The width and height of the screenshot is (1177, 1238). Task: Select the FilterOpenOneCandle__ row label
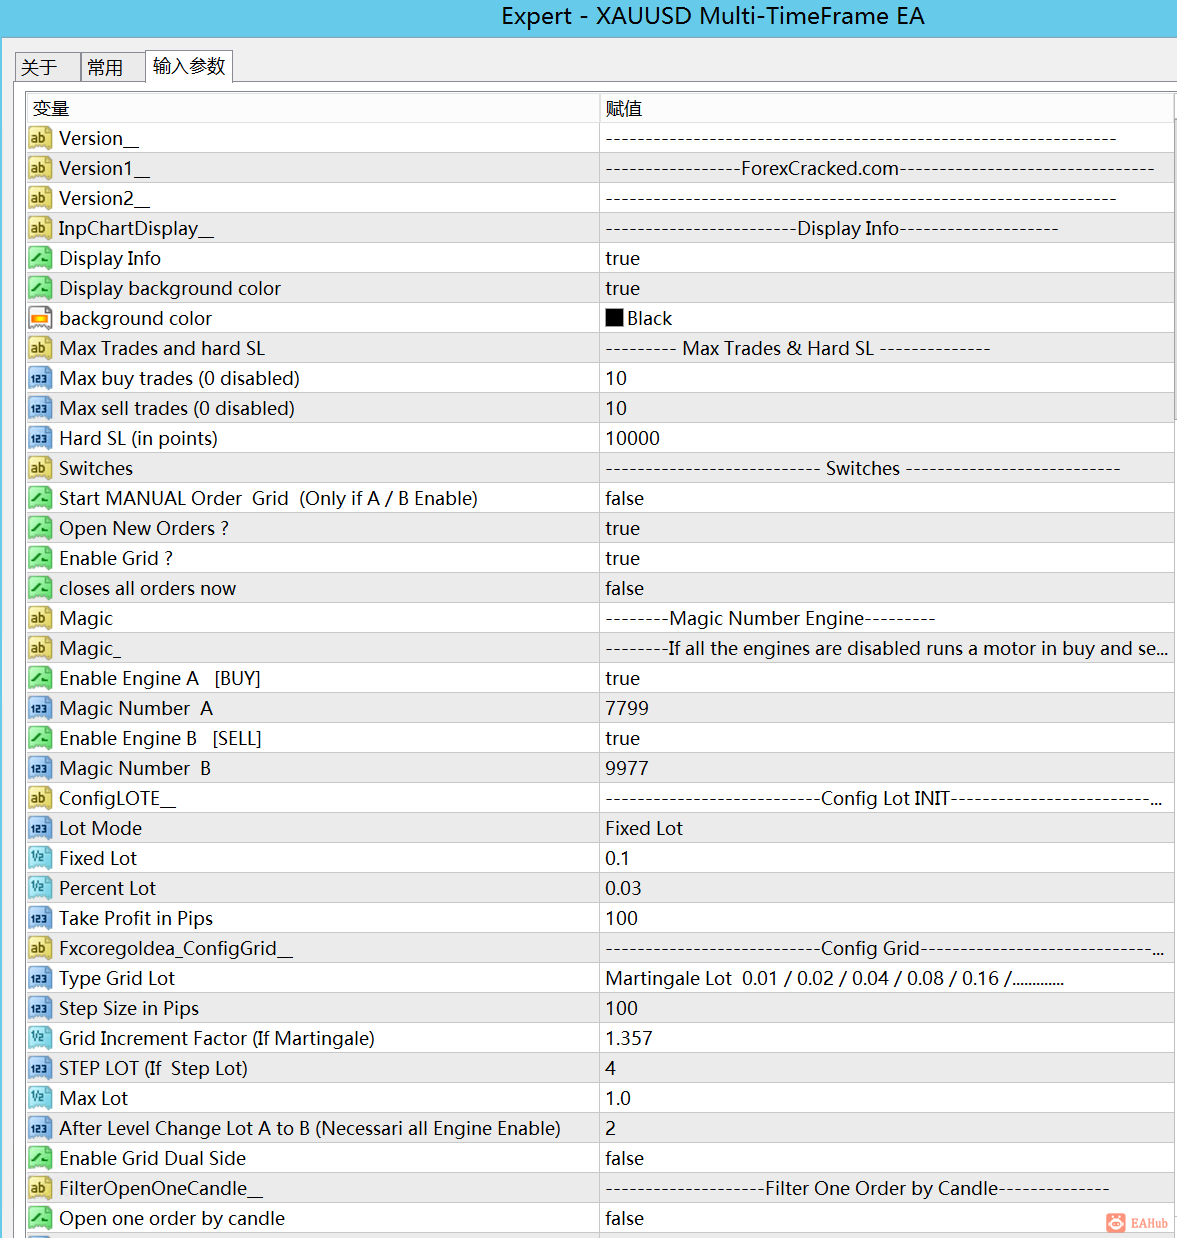pyautogui.click(x=161, y=1188)
